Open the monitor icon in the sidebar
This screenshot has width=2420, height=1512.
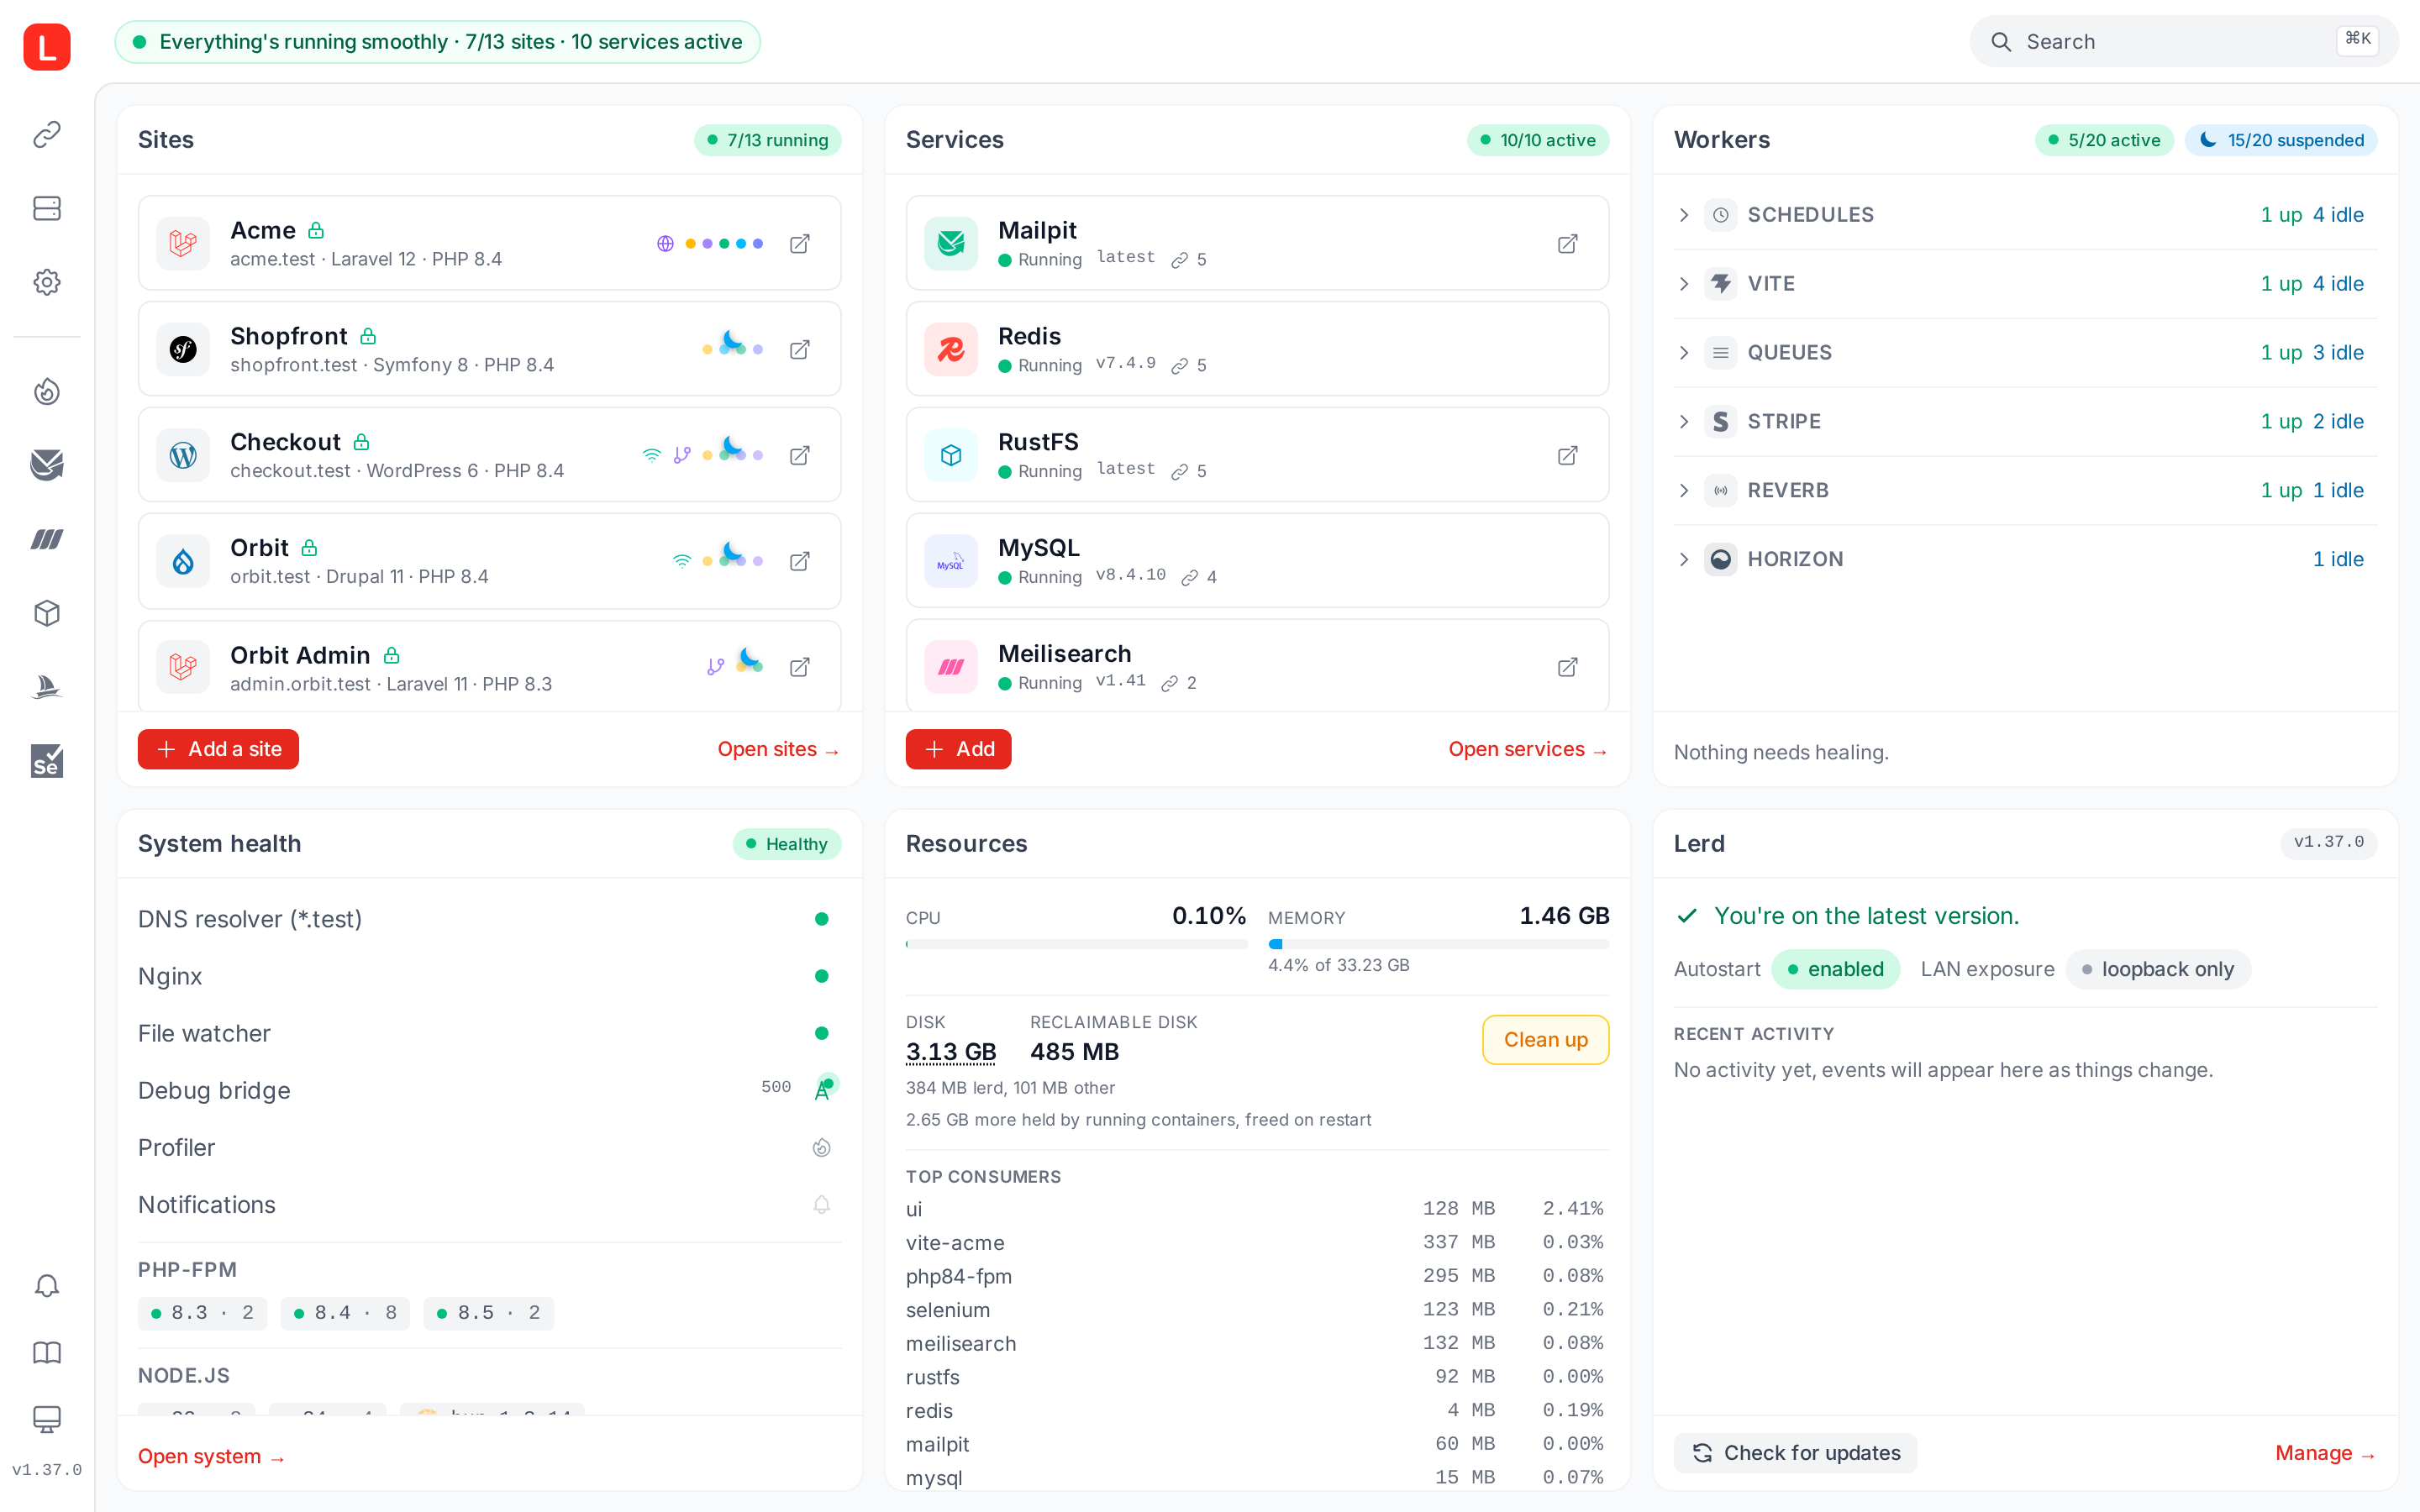47,1418
